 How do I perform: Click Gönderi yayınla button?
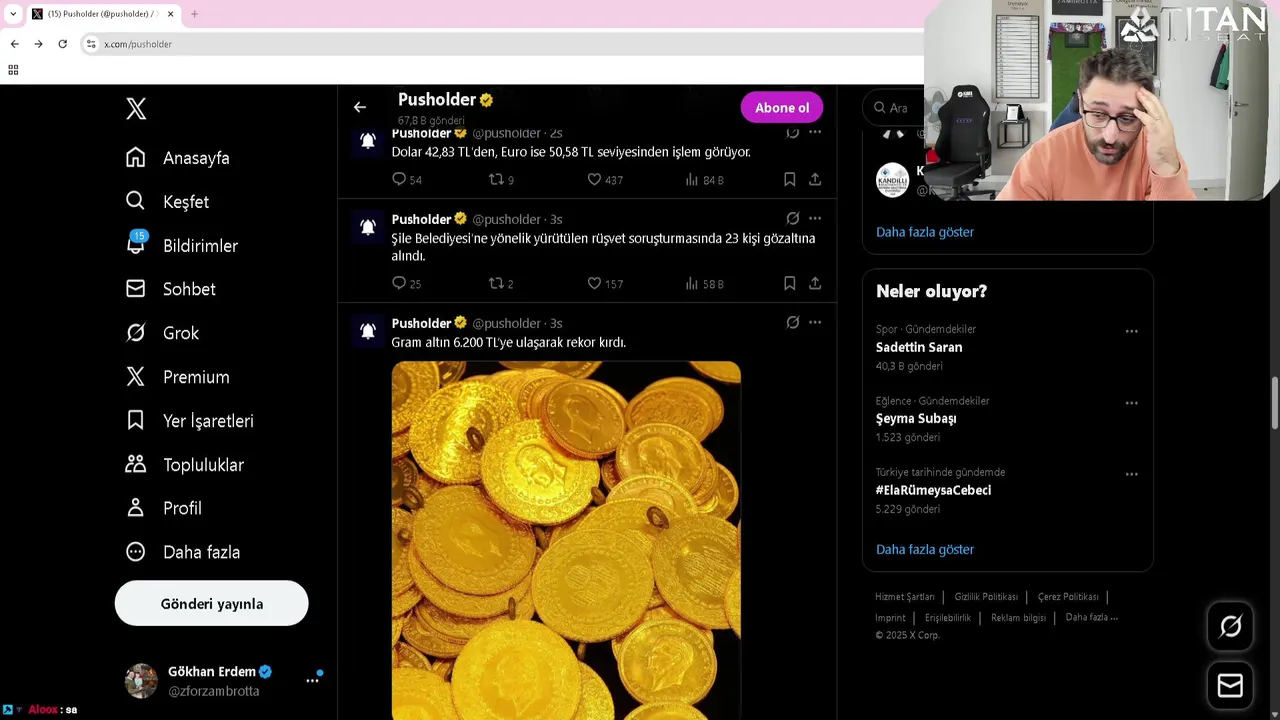tap(212, 604)
